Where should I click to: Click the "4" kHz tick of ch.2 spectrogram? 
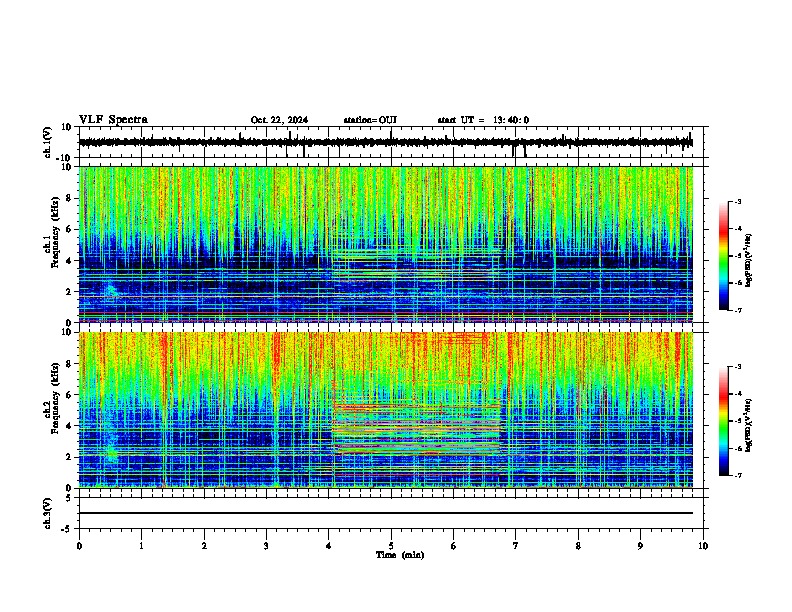pos(69,426)
